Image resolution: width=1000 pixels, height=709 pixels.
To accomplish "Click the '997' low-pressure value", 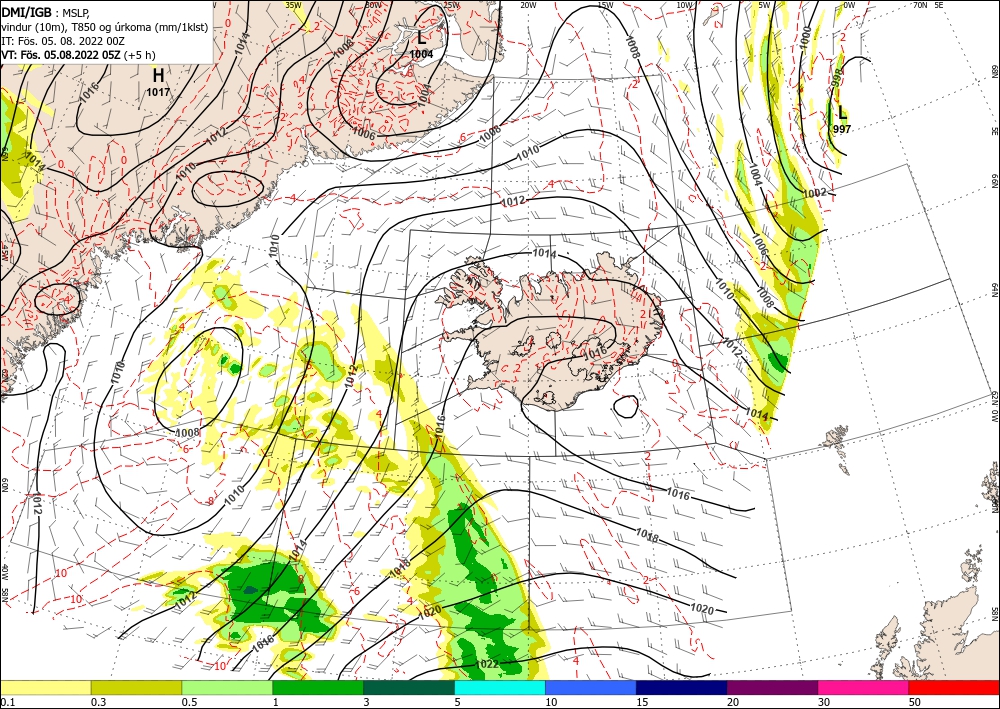I will point(842,129).
